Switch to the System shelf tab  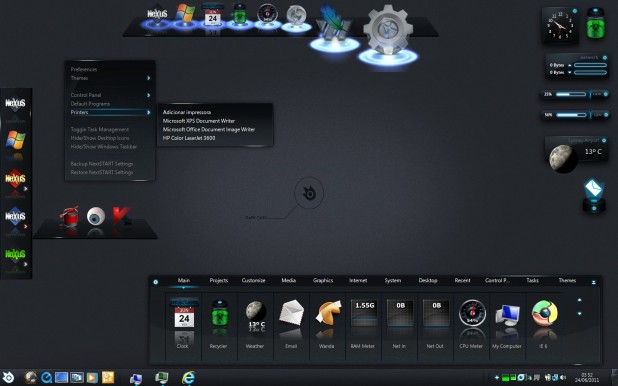[x=393, y=280]
